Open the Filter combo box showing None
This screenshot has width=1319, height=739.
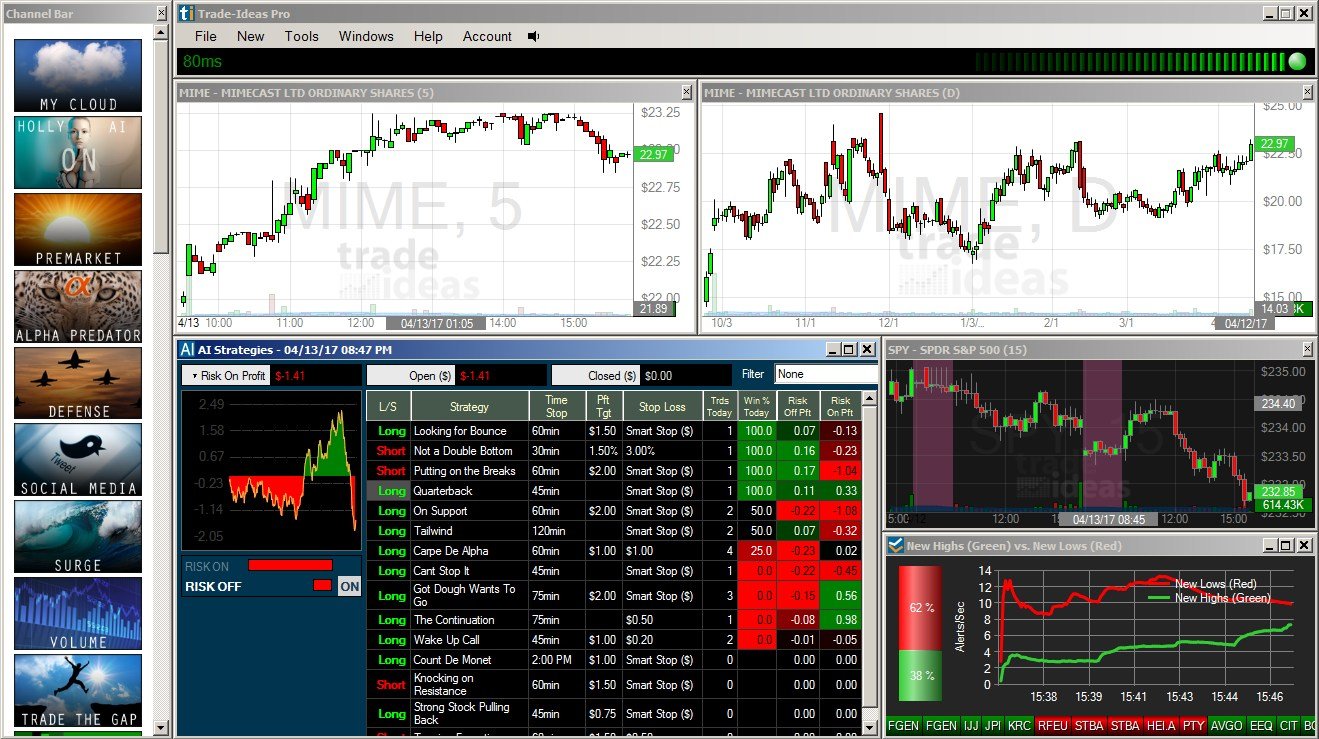click(823, 374)
